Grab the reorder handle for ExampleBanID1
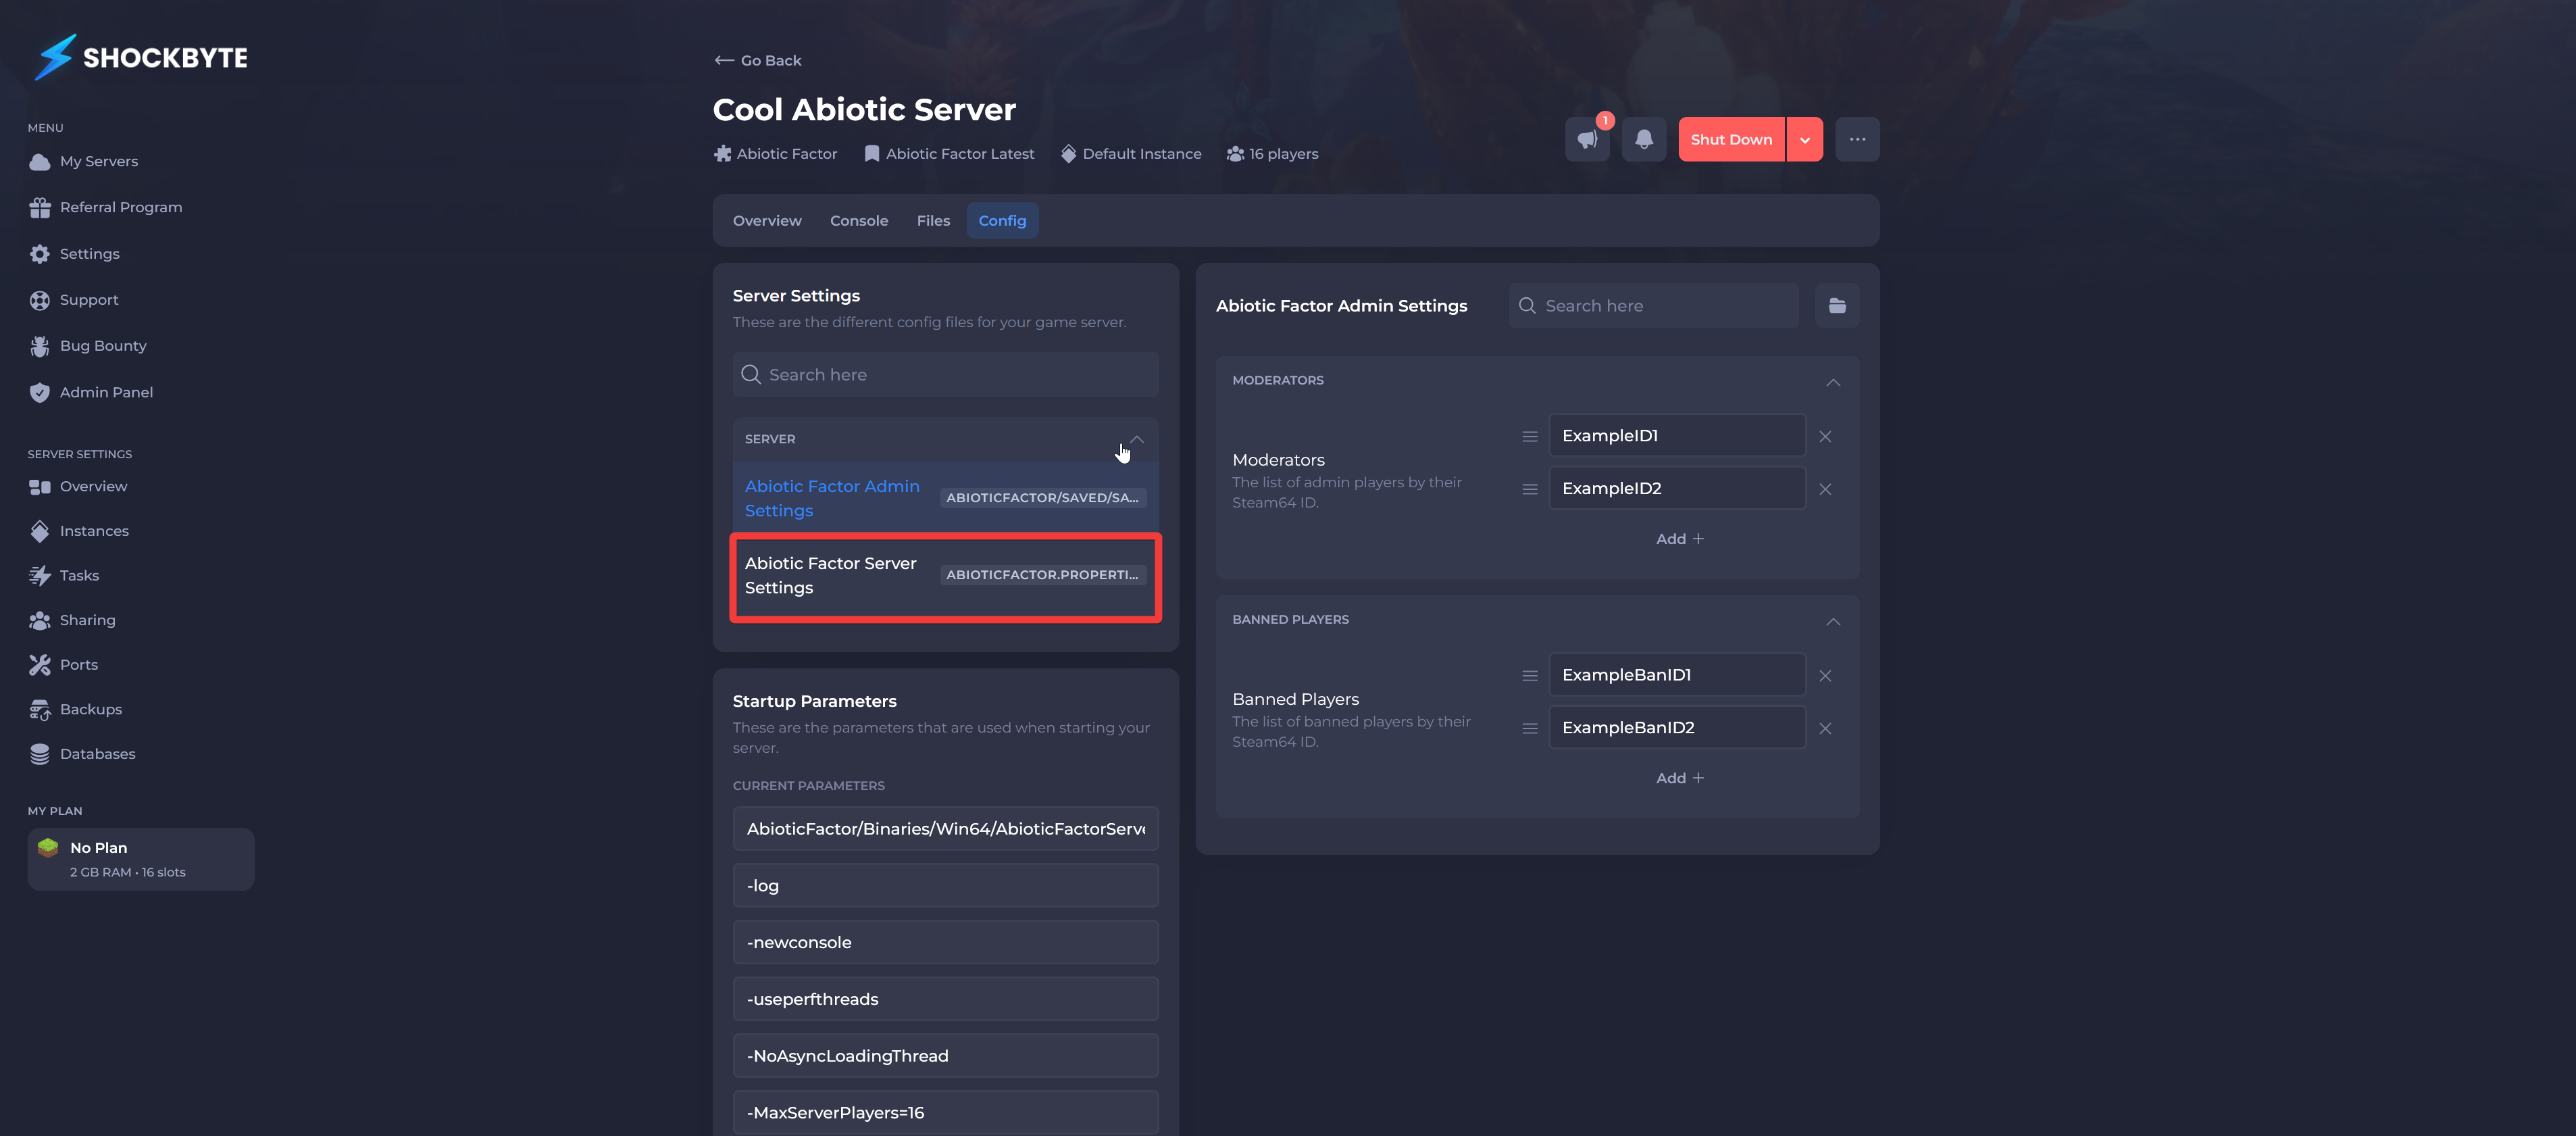This screenshot has height=1136, width=2576. coord(1529,676)
